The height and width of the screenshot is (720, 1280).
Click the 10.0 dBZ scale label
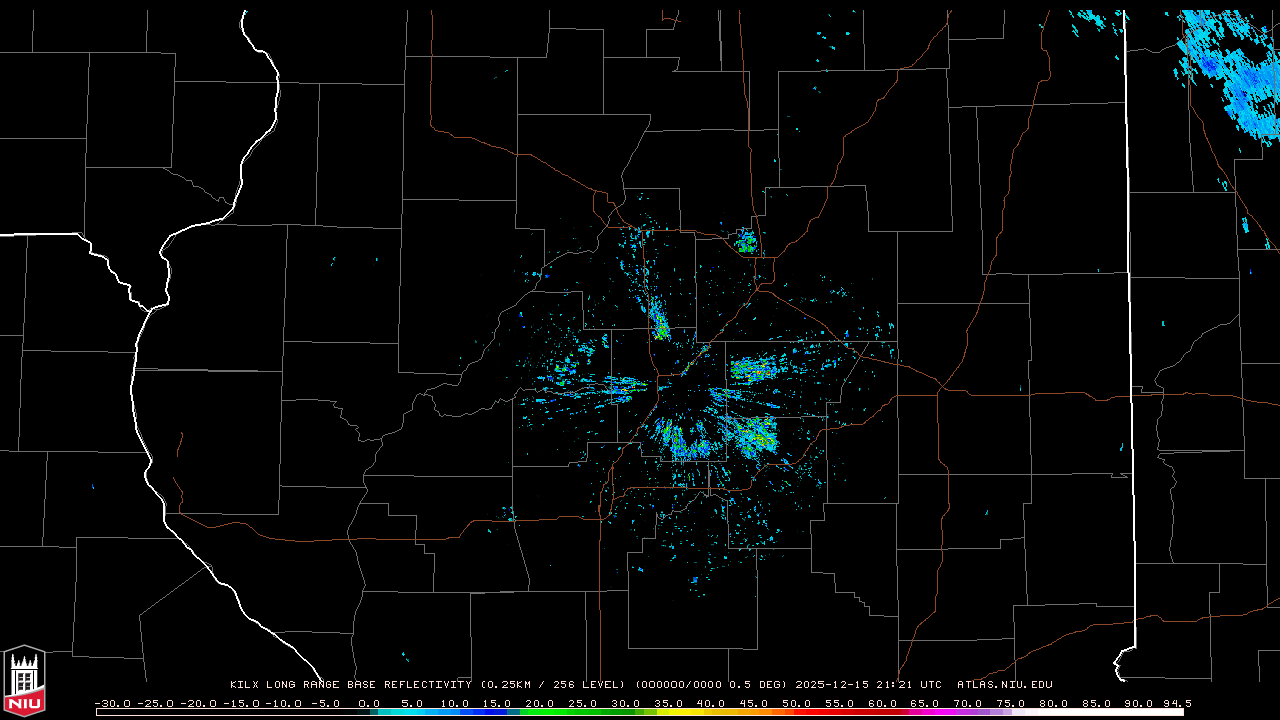pos(455,703)
